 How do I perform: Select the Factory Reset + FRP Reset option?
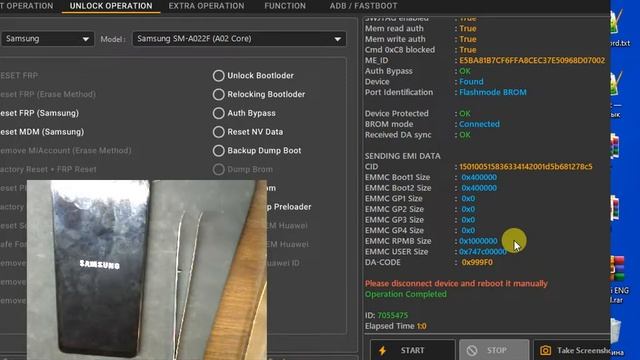point(48,169)
